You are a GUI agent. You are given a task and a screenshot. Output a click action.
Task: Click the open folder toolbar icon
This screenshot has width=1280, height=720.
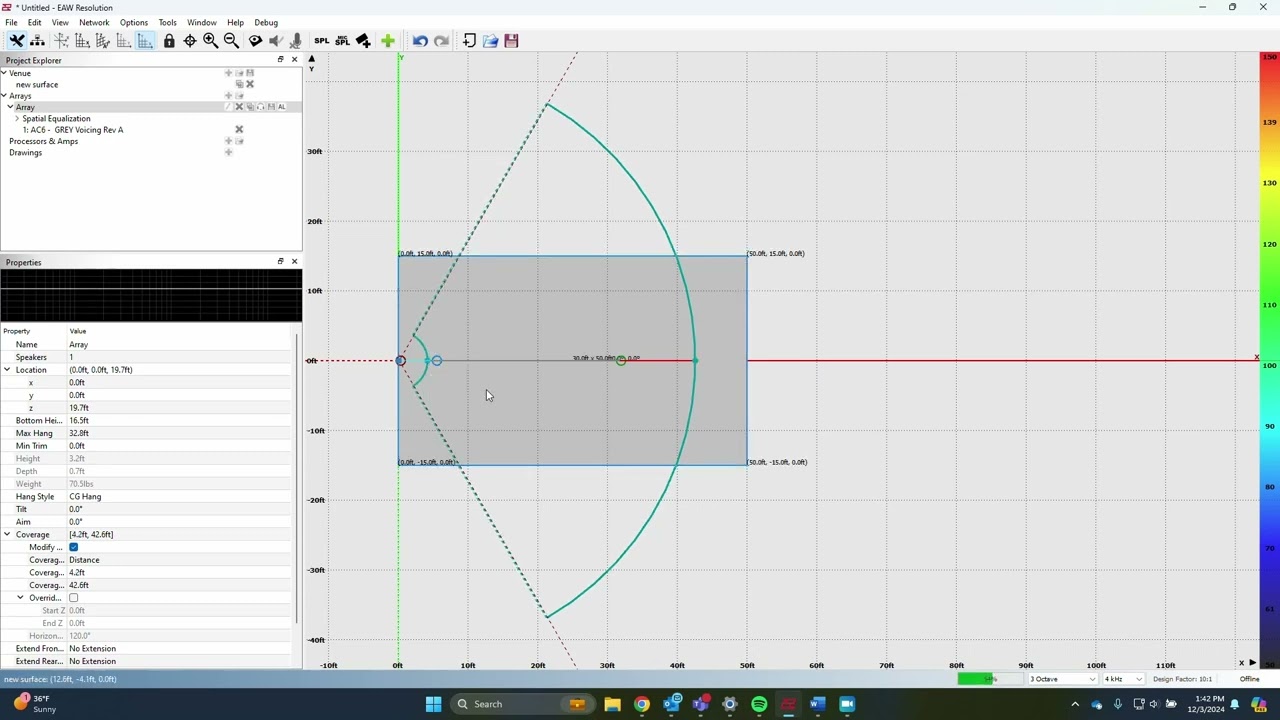click(x=490, y=41)
